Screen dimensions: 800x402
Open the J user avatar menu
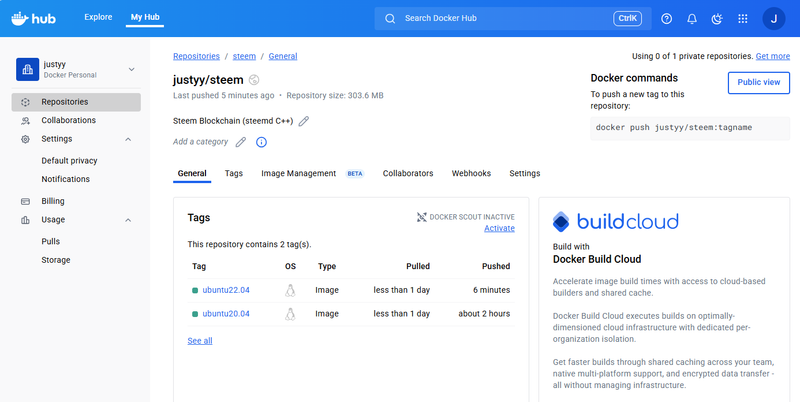coord(773,19)
